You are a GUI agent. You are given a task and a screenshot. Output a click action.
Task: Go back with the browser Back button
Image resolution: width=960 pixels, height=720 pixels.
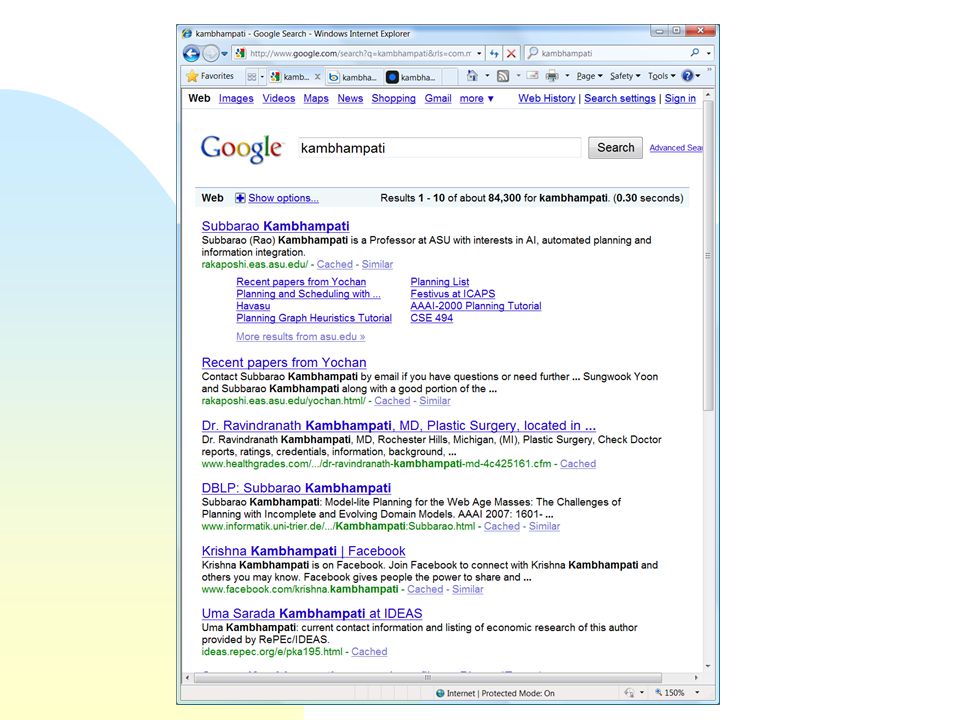pyautogui.click(x=191, y=54)
